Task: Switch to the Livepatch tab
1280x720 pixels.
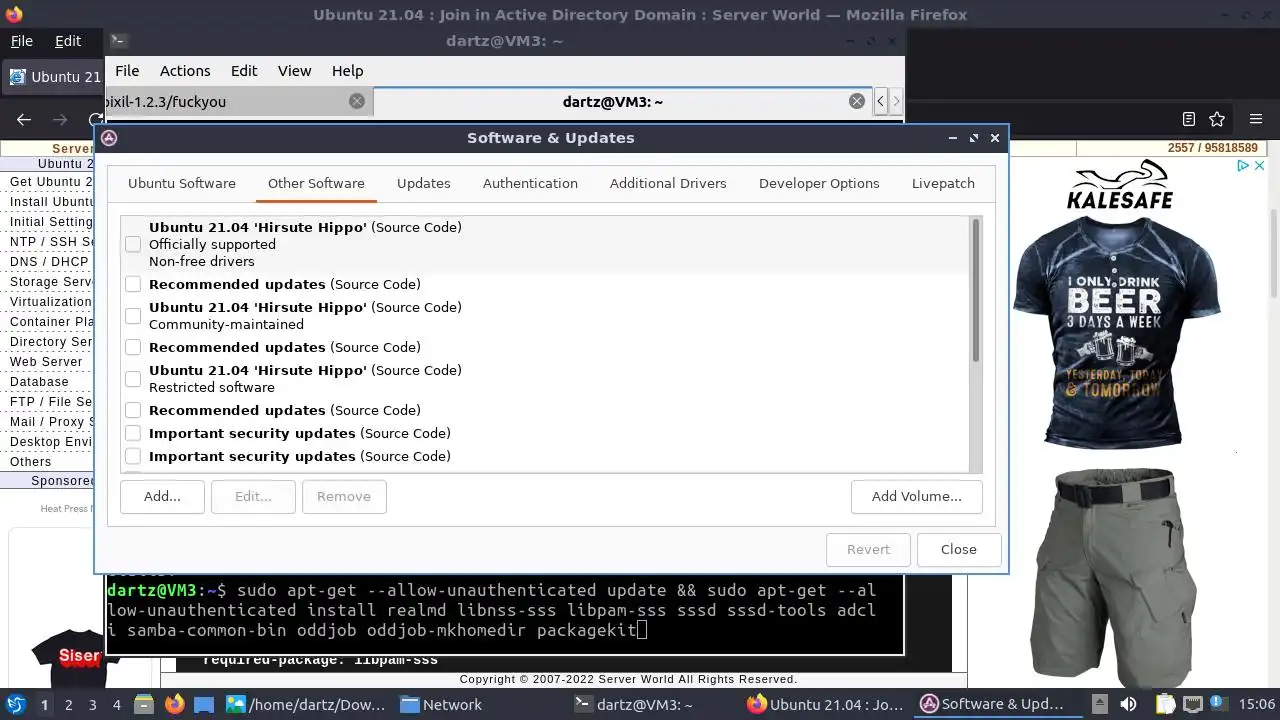Action: pyautogui.click(x=943, y=183)
